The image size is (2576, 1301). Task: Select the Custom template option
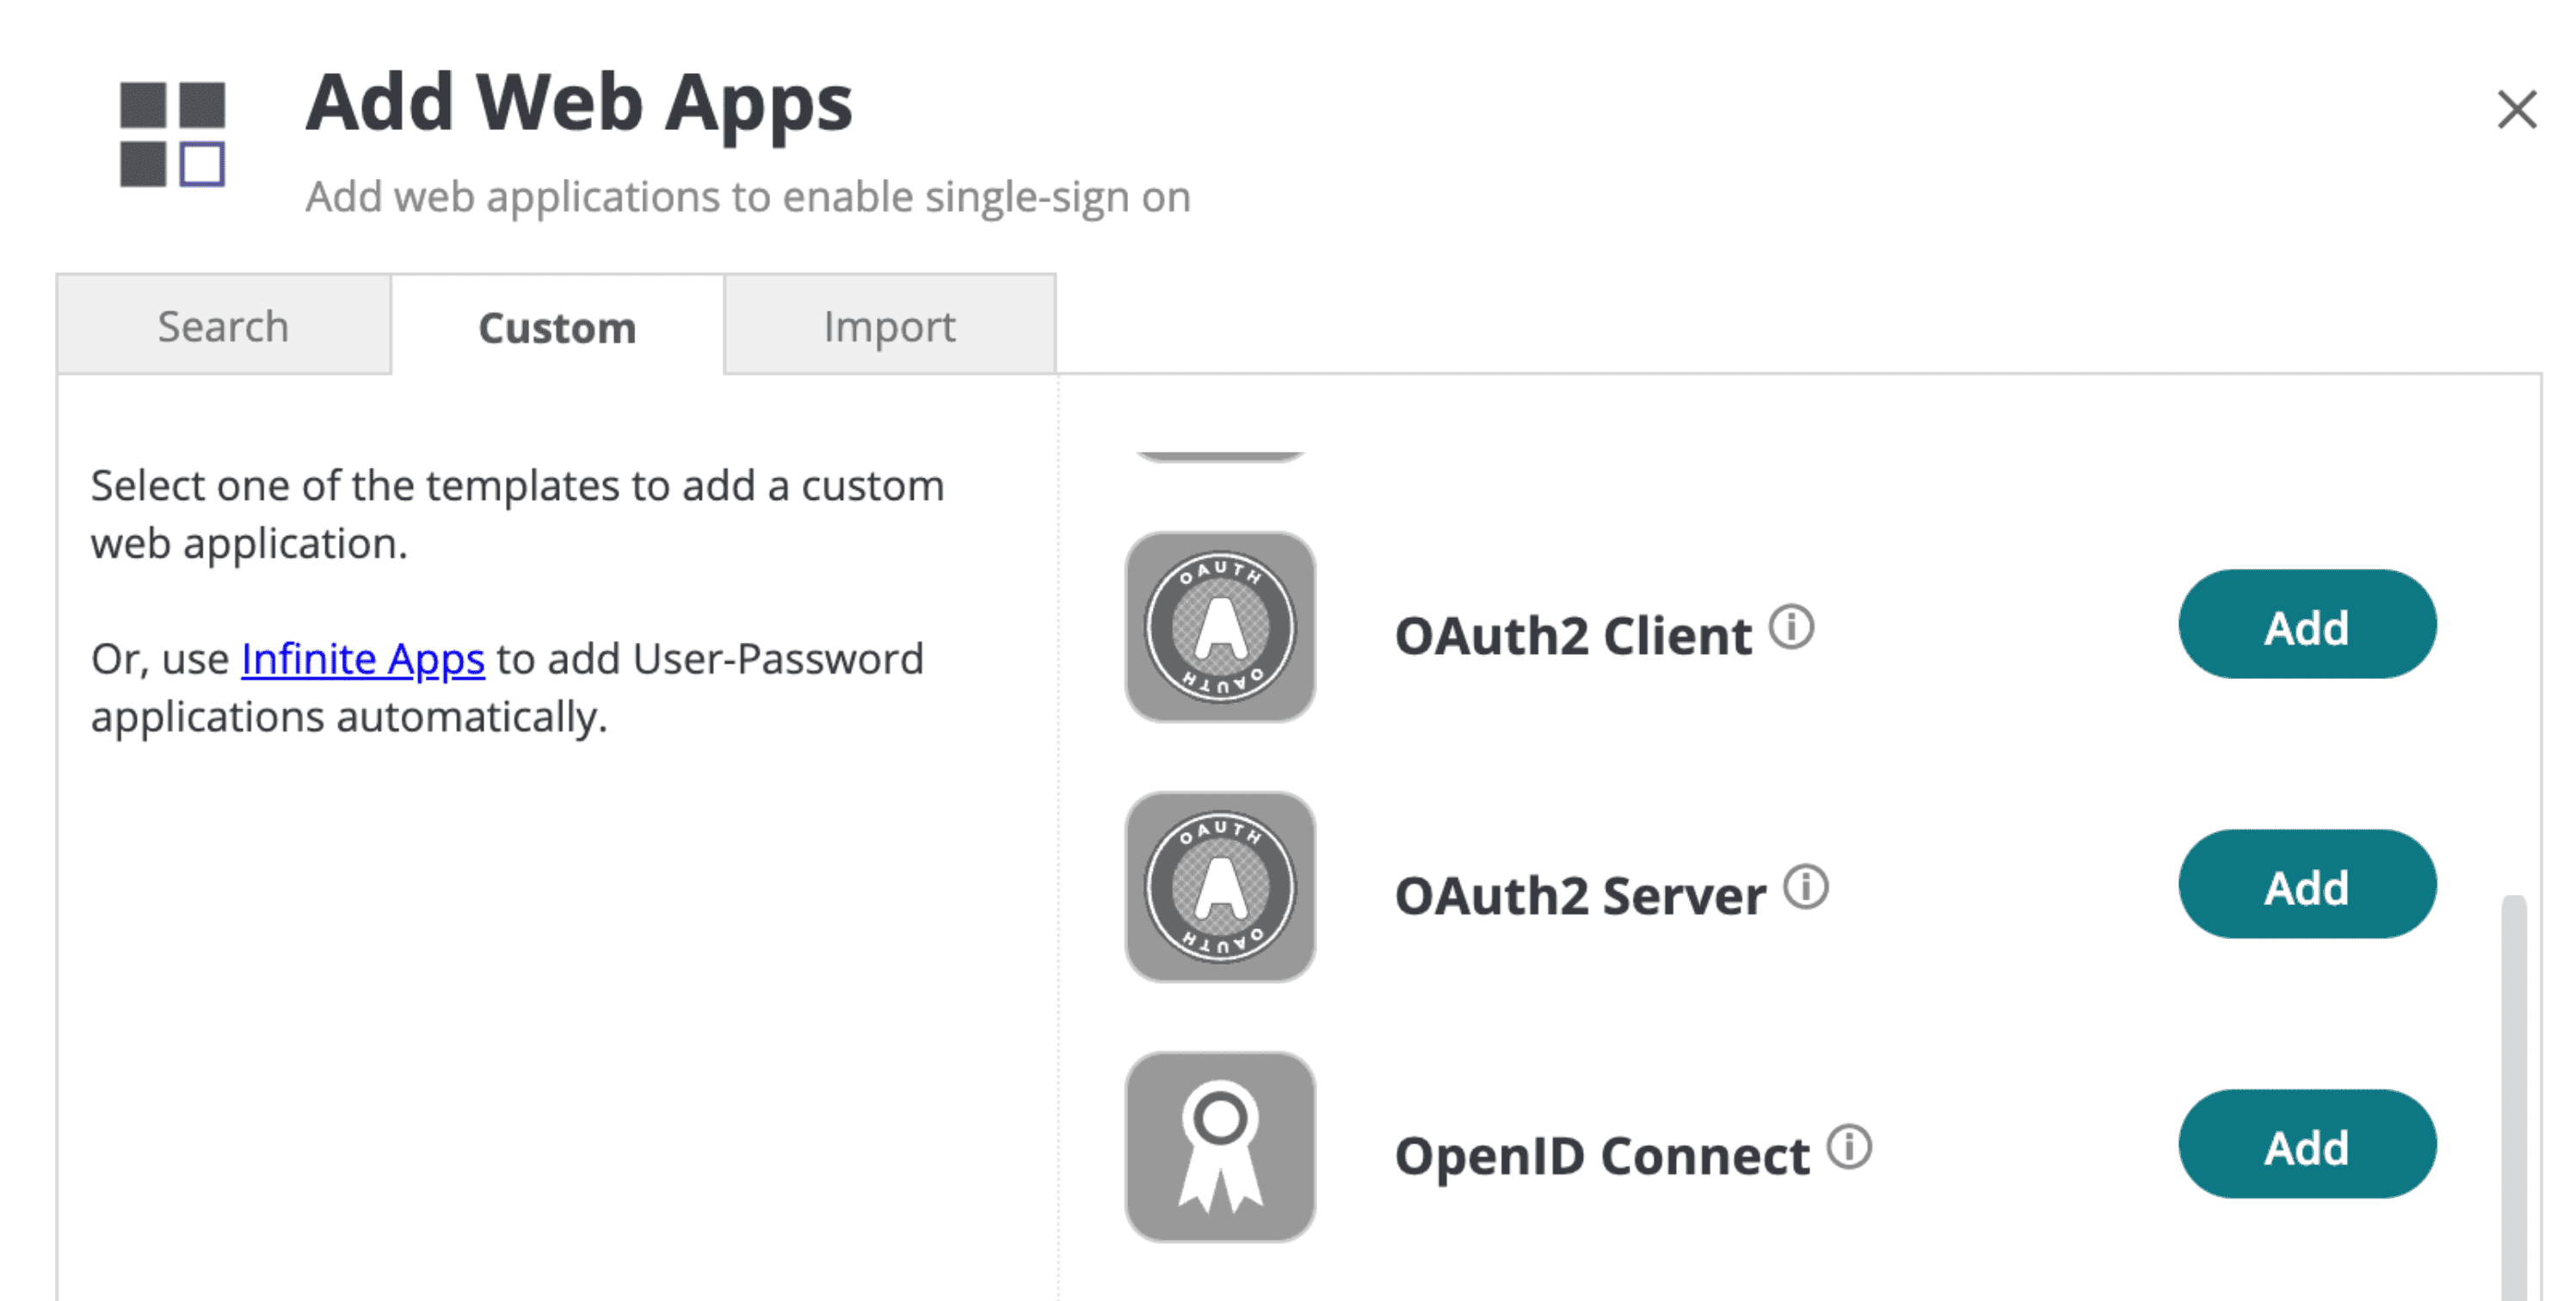pos(558,325)
